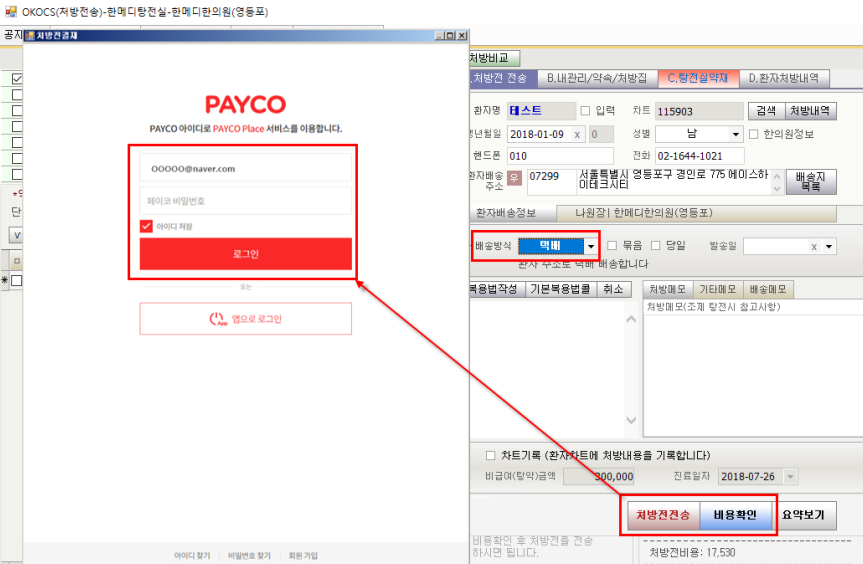Click the 차트 number field 115903

tap(699, 111)
